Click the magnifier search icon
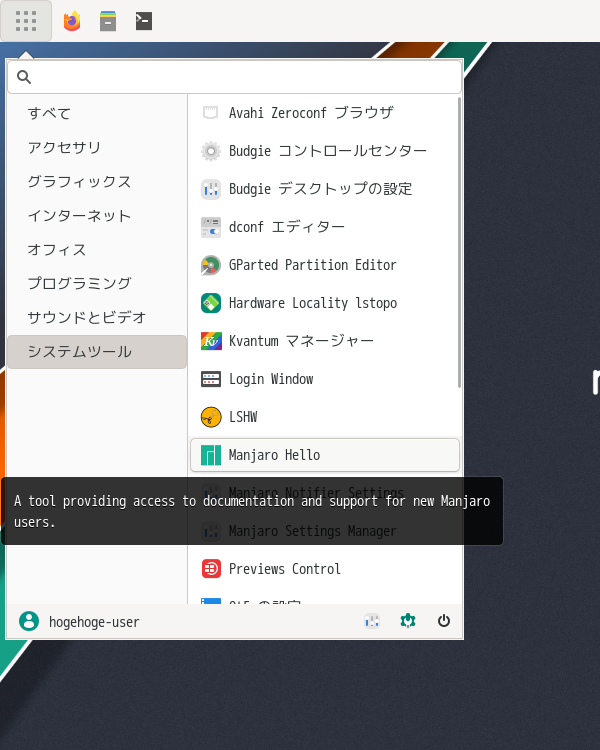This screenshot has width=600, height=750. click(24, 77)
